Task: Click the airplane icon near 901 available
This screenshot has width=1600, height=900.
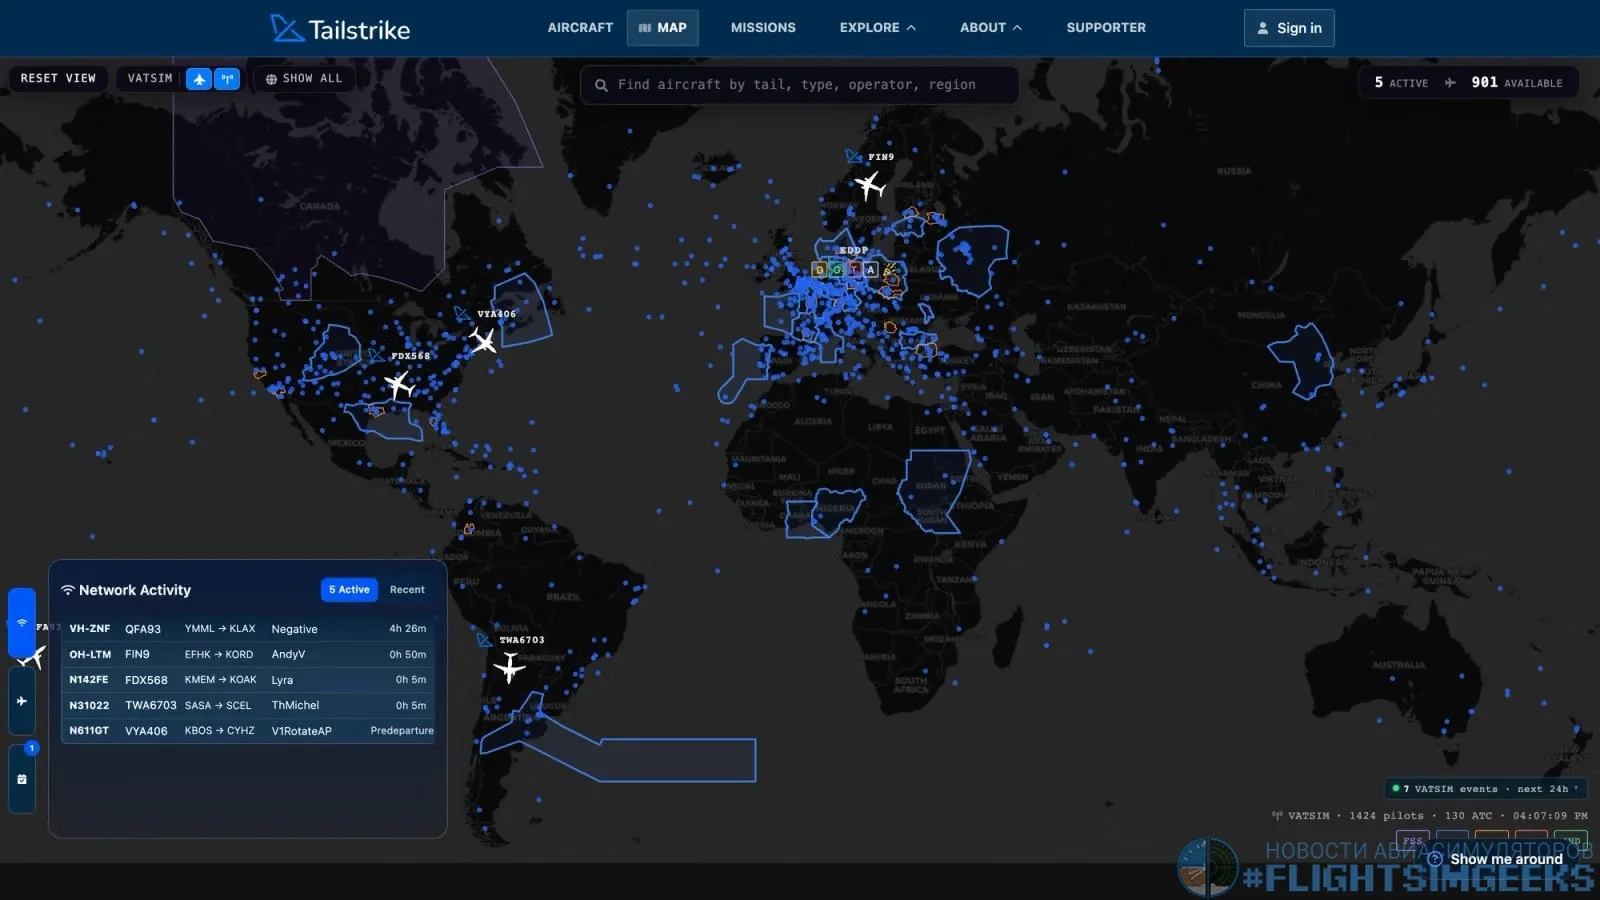Action: click(x=1450, y=82)
